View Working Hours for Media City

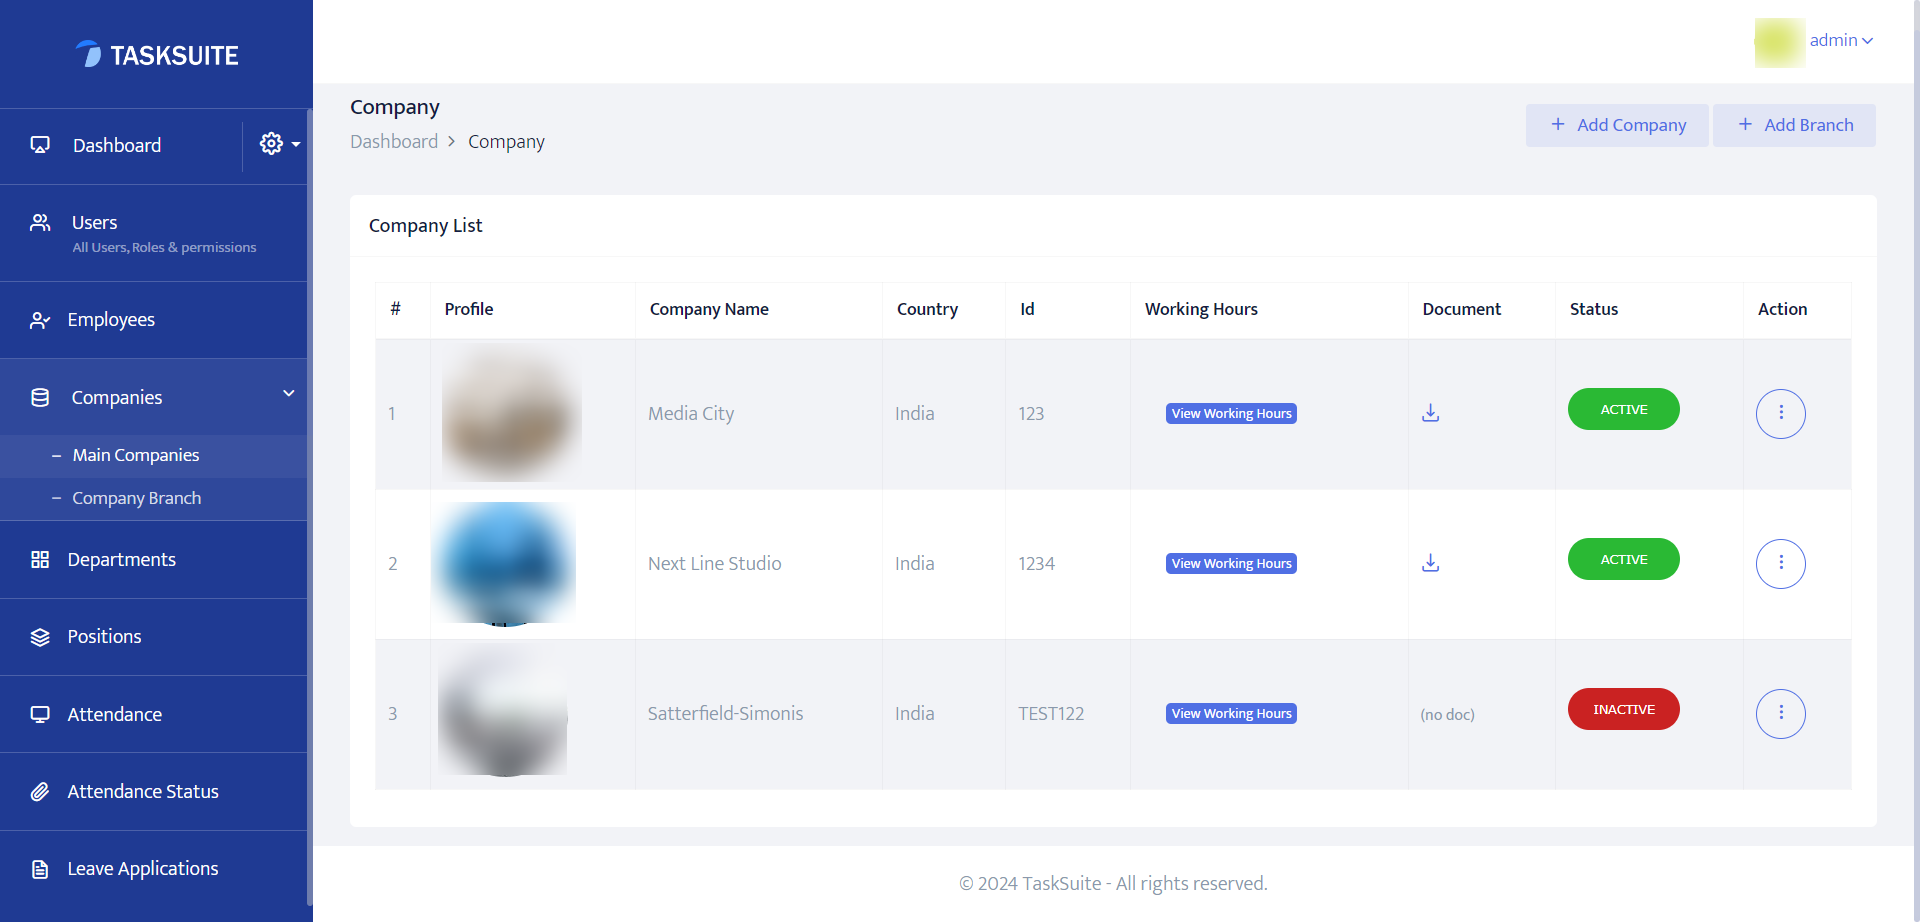[x=1231, y=413]
